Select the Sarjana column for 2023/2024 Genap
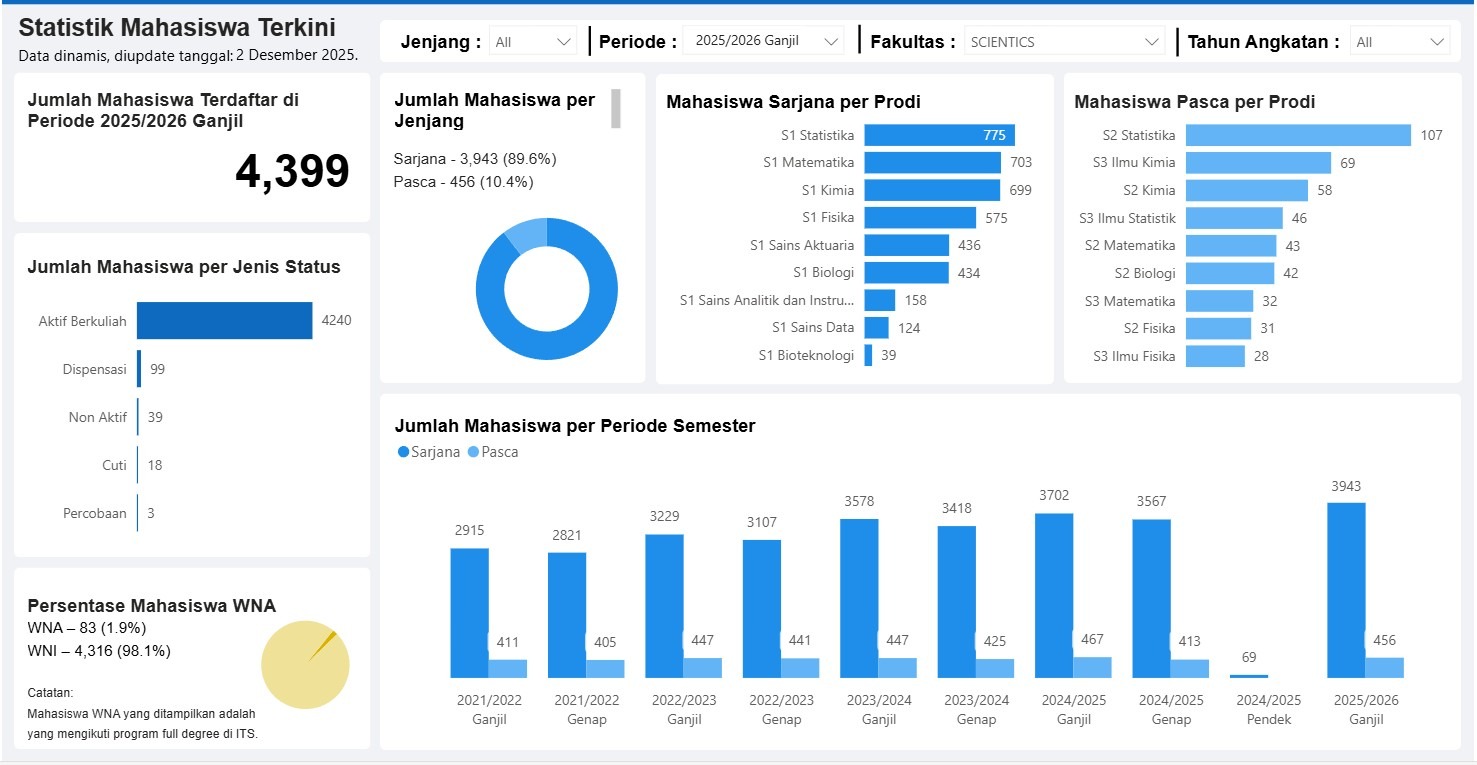The image size is (1477, 765). tap(957, 602)
